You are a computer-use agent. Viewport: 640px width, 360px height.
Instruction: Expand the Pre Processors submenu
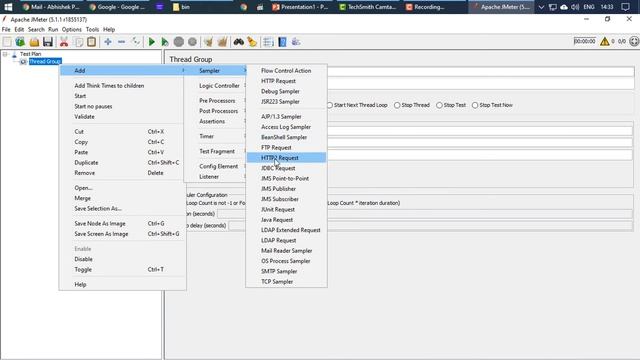(x=215, y=100)
